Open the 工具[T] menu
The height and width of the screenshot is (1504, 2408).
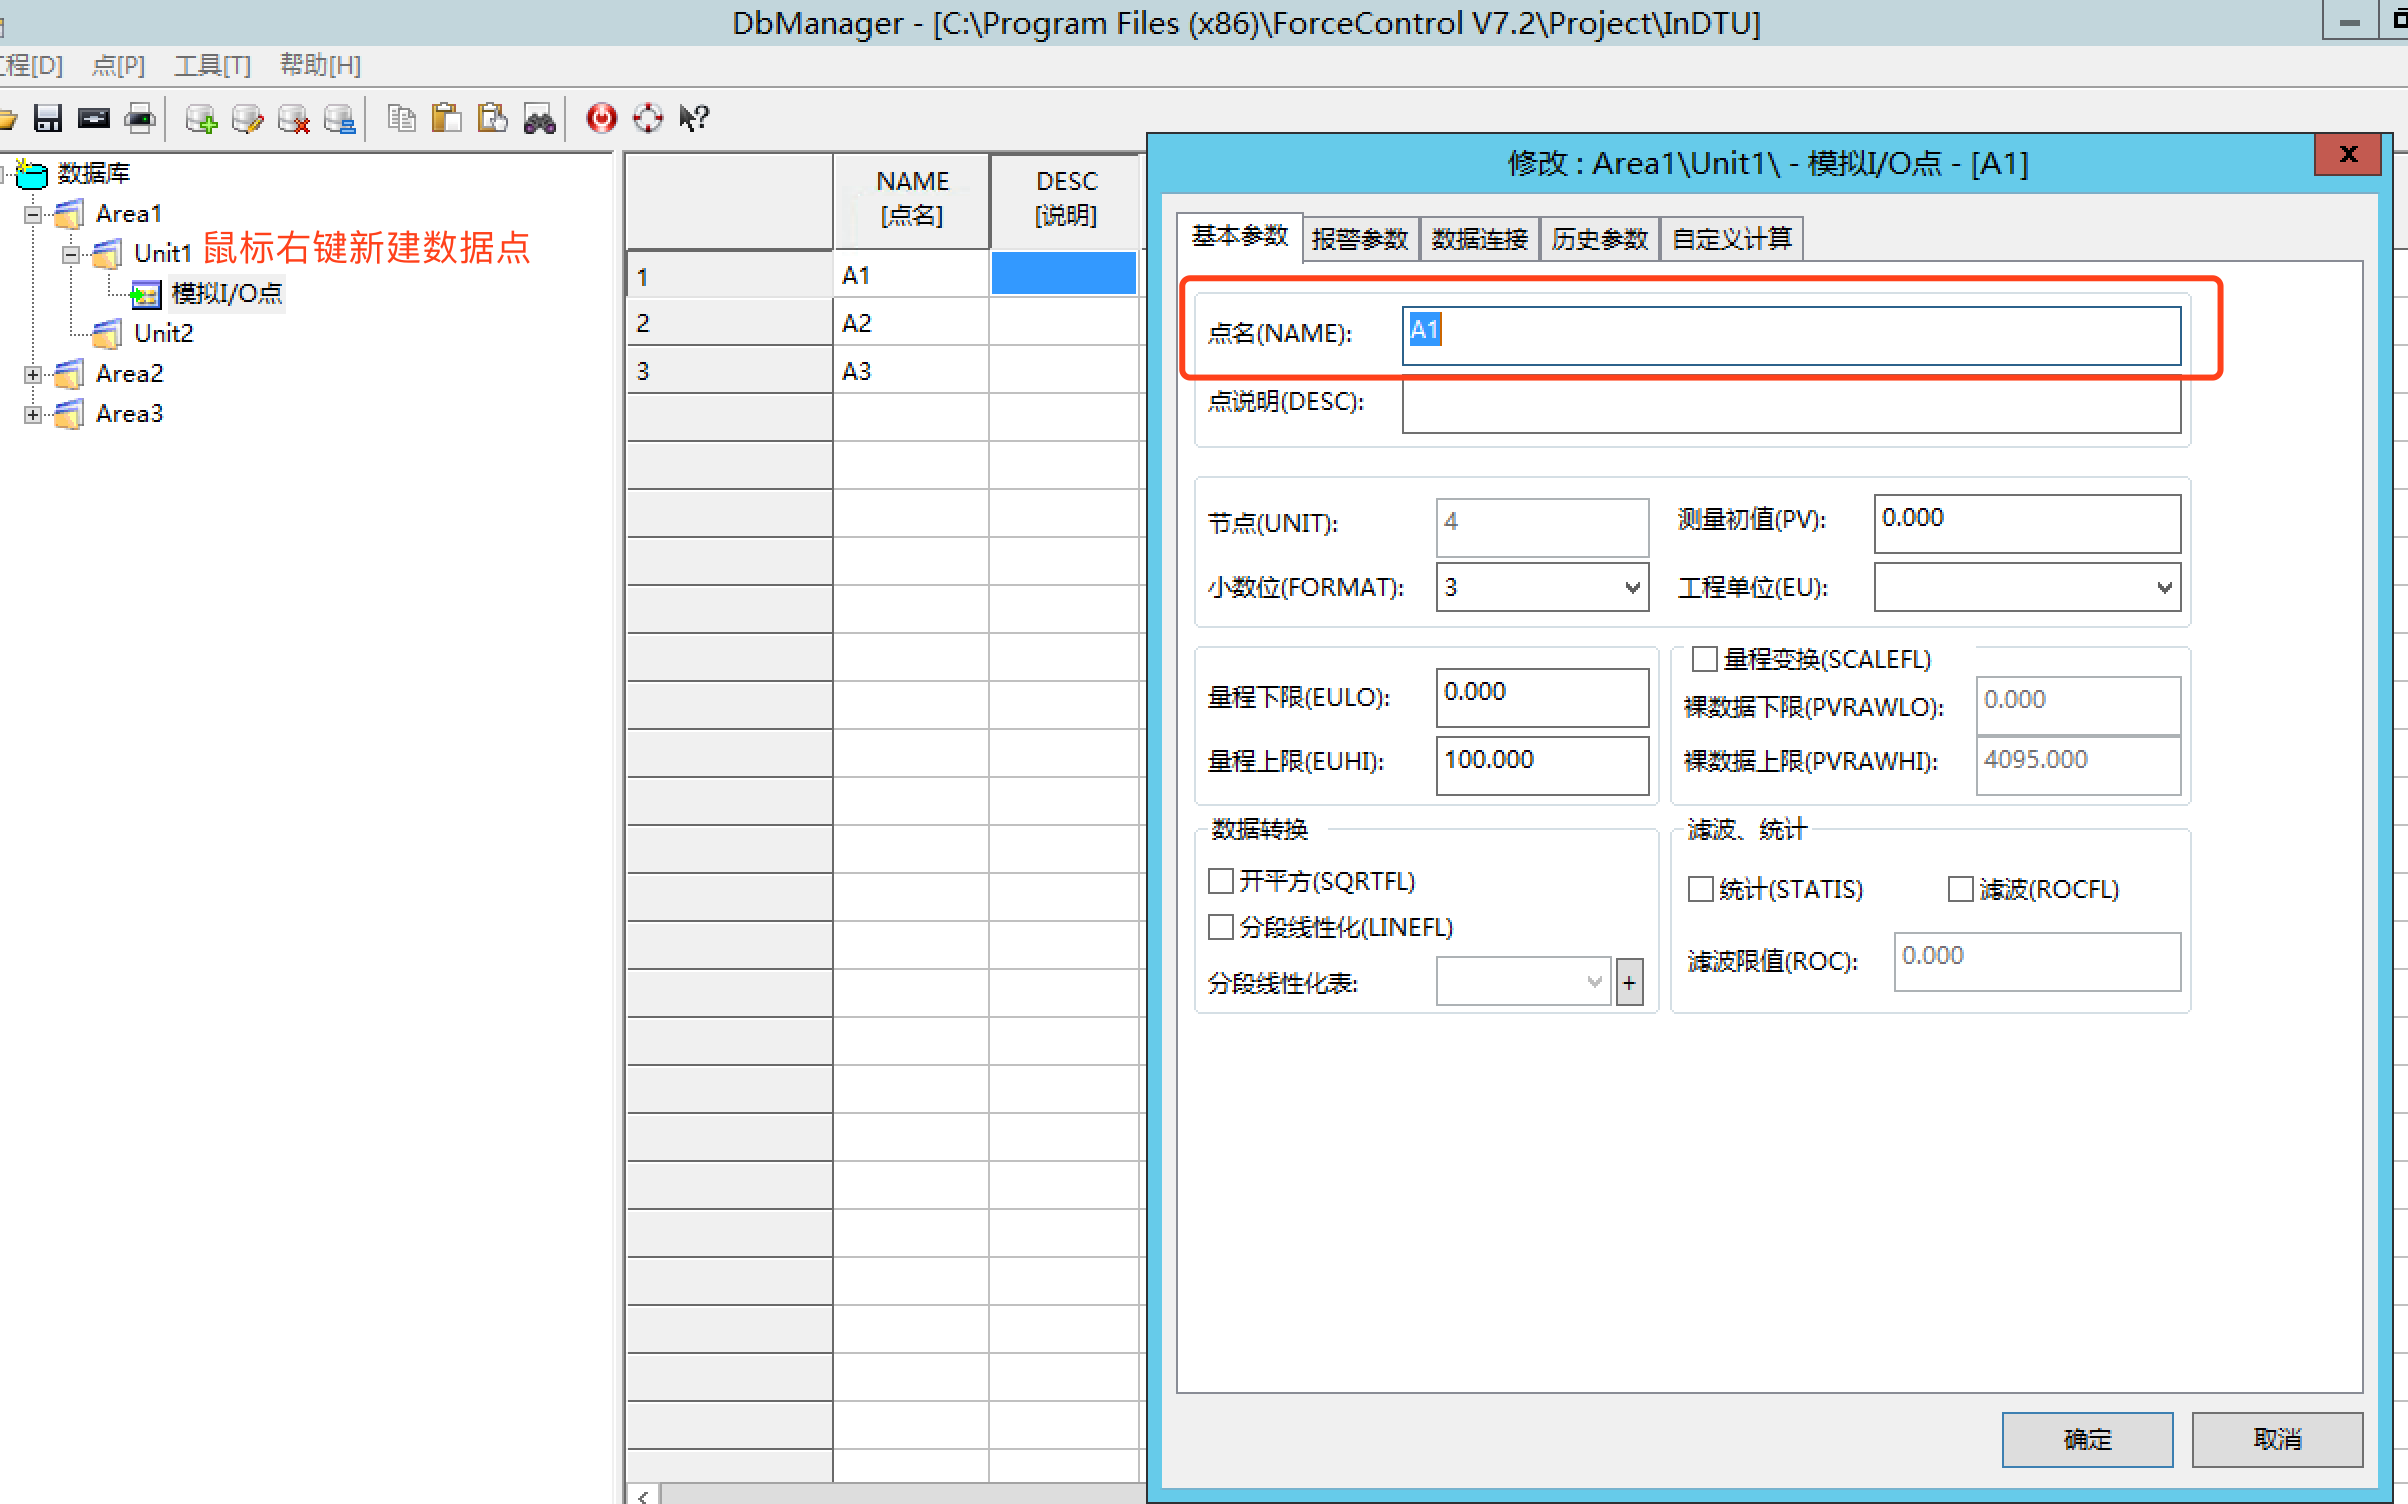pyautogui.click(x=212, y=66)
